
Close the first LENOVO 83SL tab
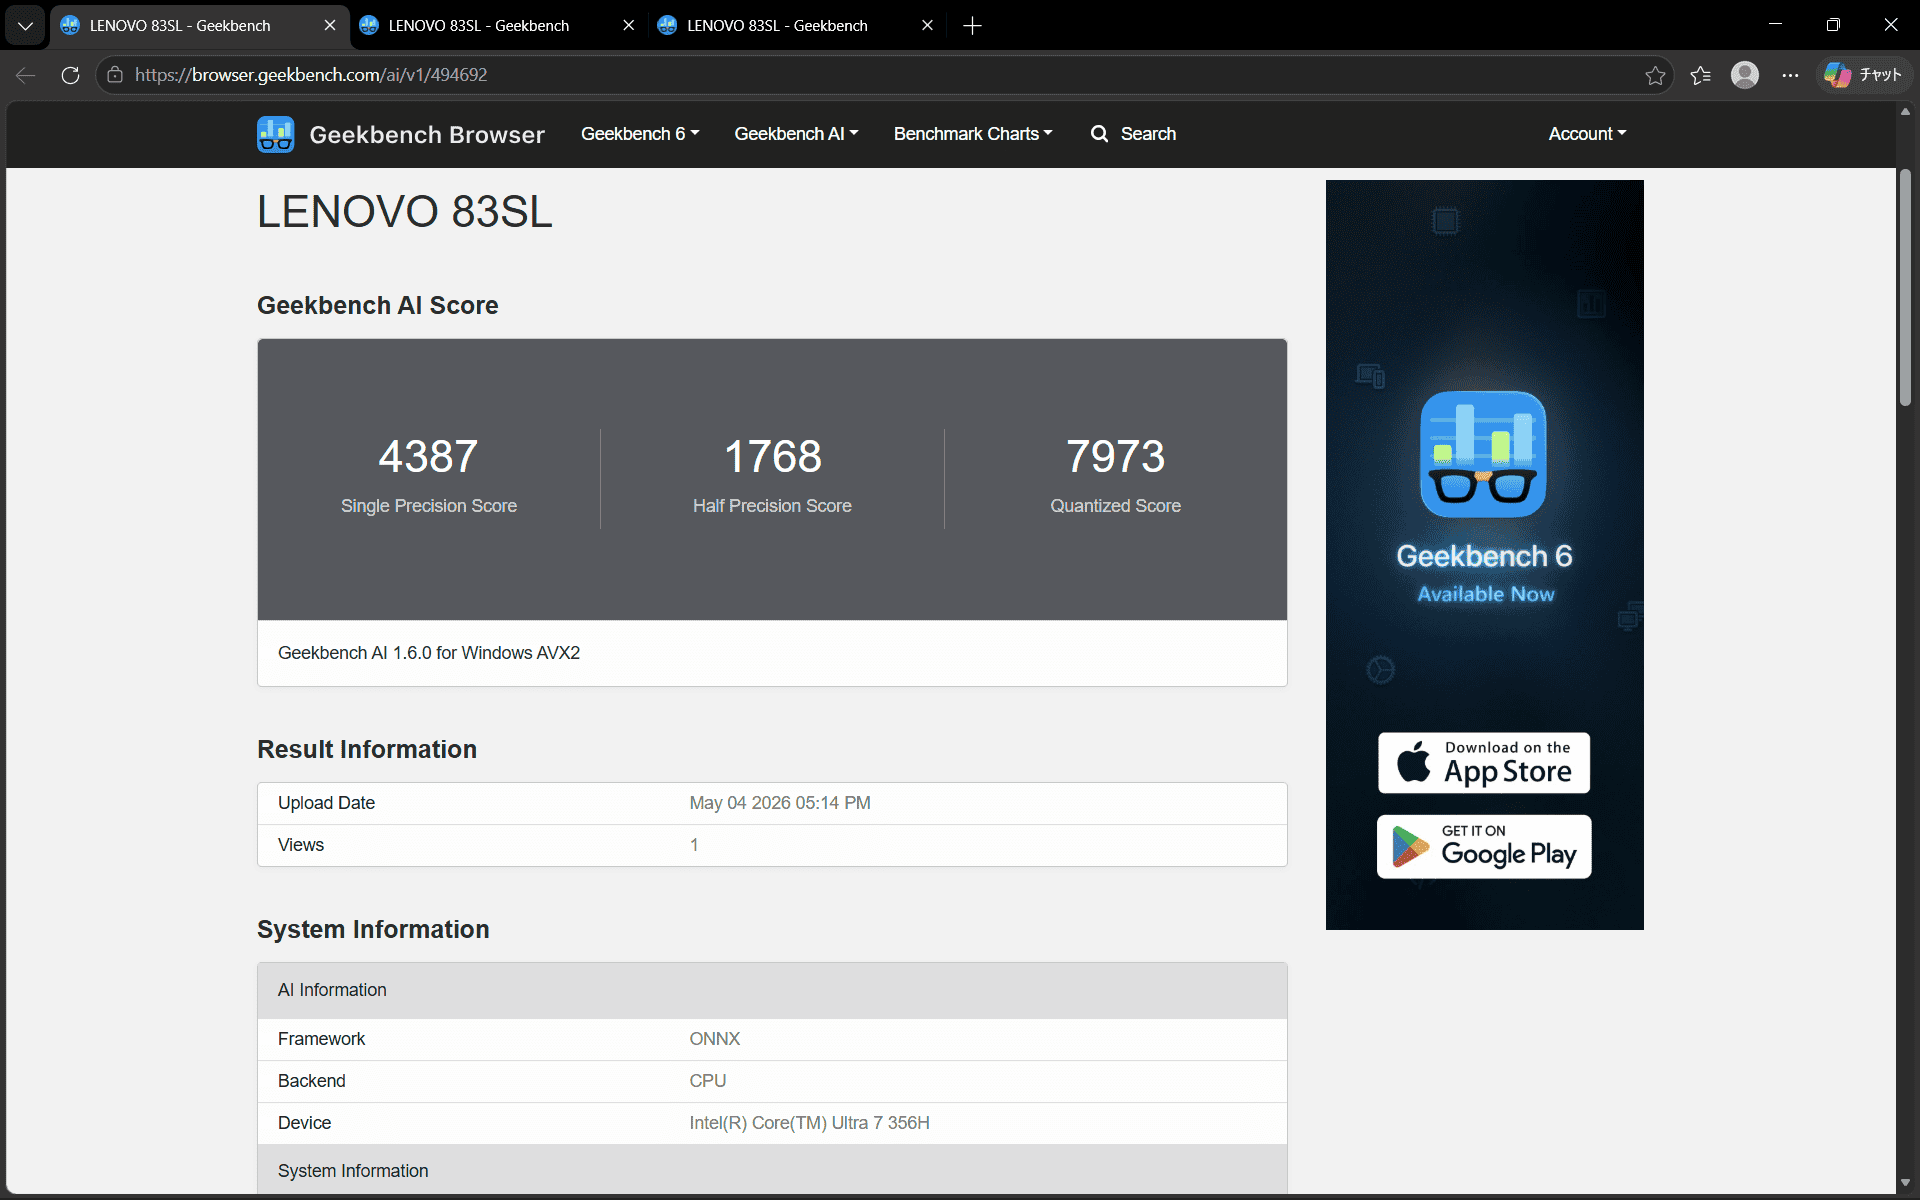coord(330,26)
